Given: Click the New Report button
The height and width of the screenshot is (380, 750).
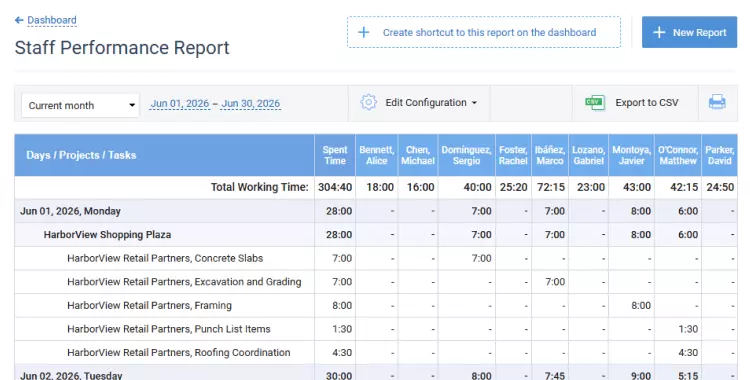Looking at the screenshot, I should point(689,32).
